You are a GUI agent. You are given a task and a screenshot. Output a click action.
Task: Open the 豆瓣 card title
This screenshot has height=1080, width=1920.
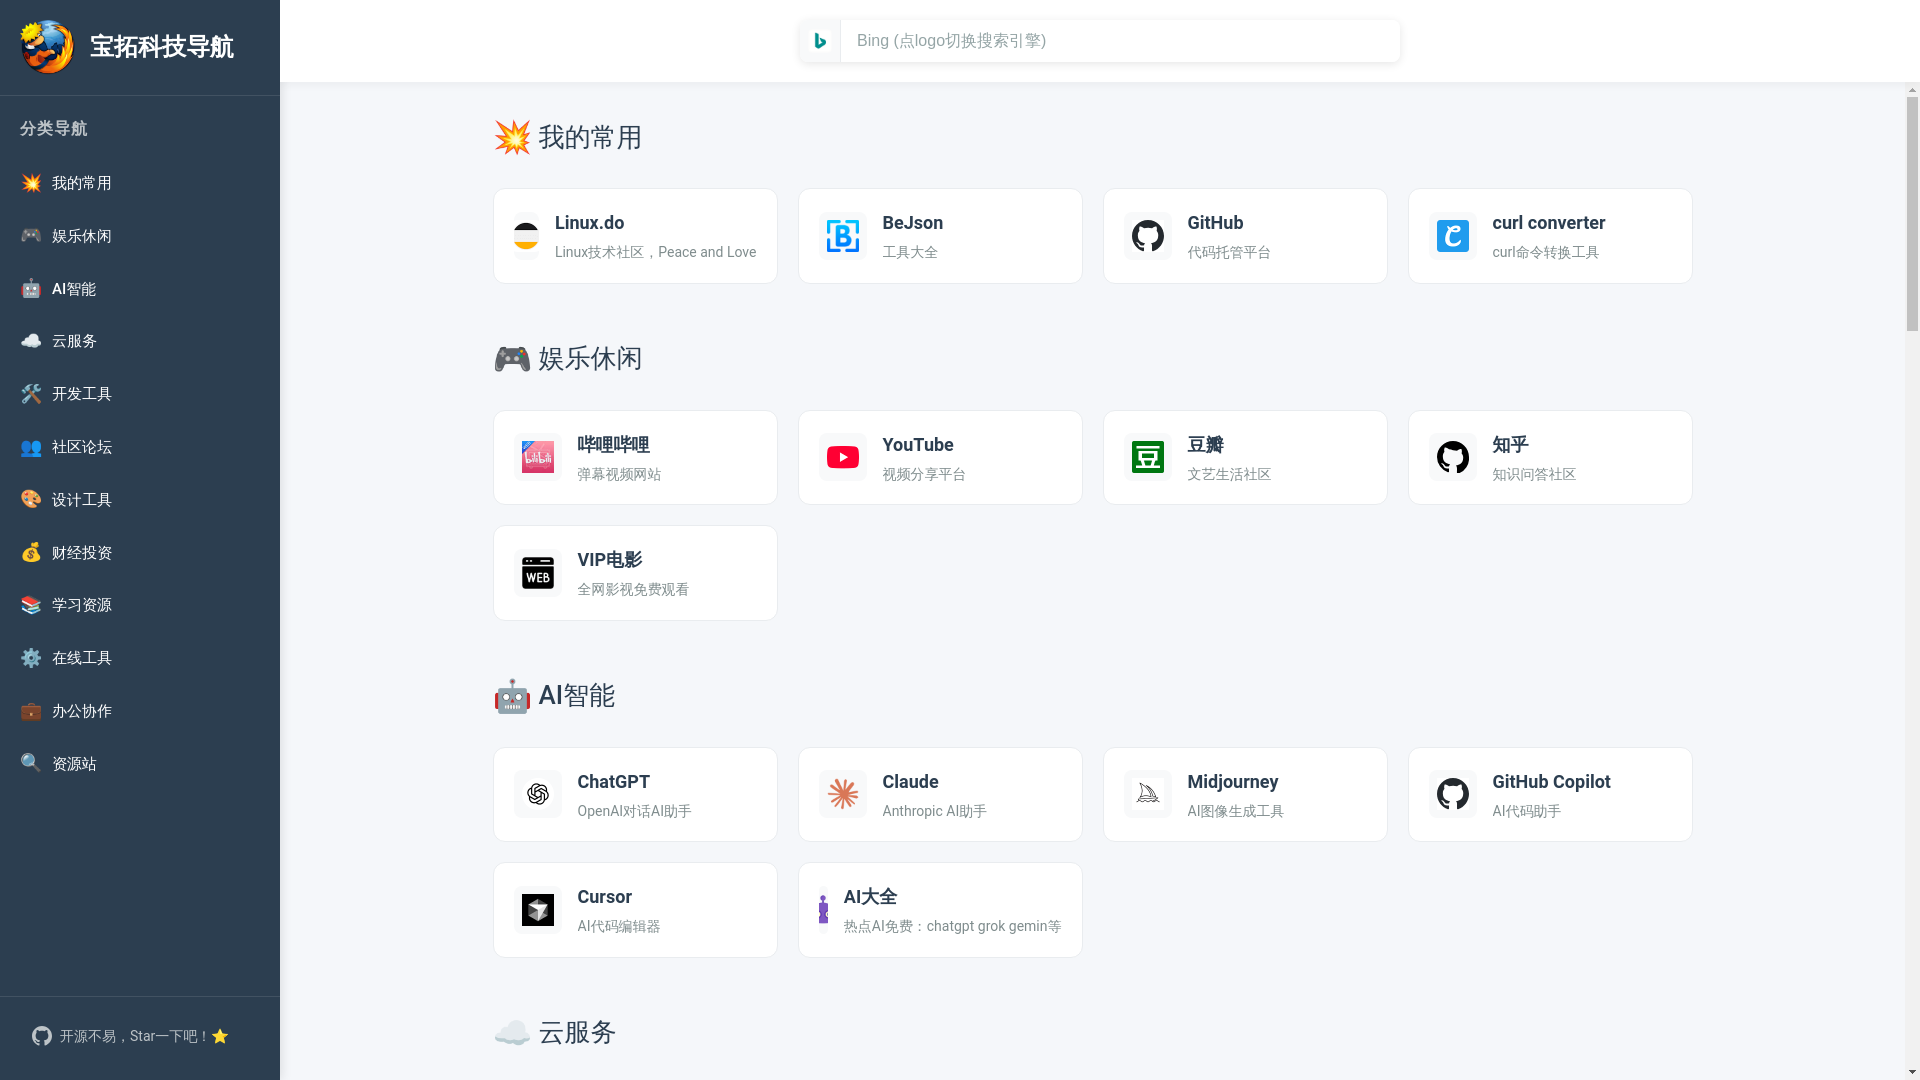point(1205,445)
